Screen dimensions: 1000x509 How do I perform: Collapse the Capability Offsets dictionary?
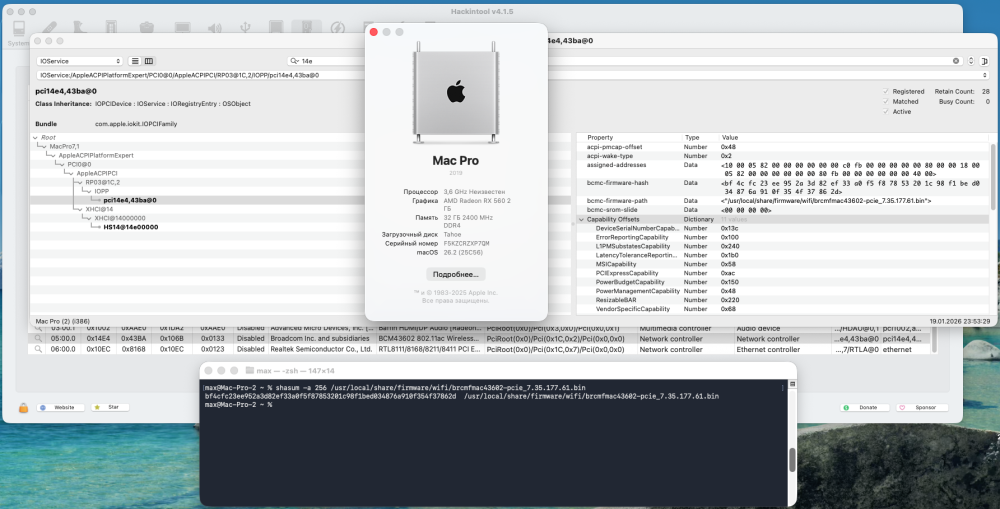point(581,219)
